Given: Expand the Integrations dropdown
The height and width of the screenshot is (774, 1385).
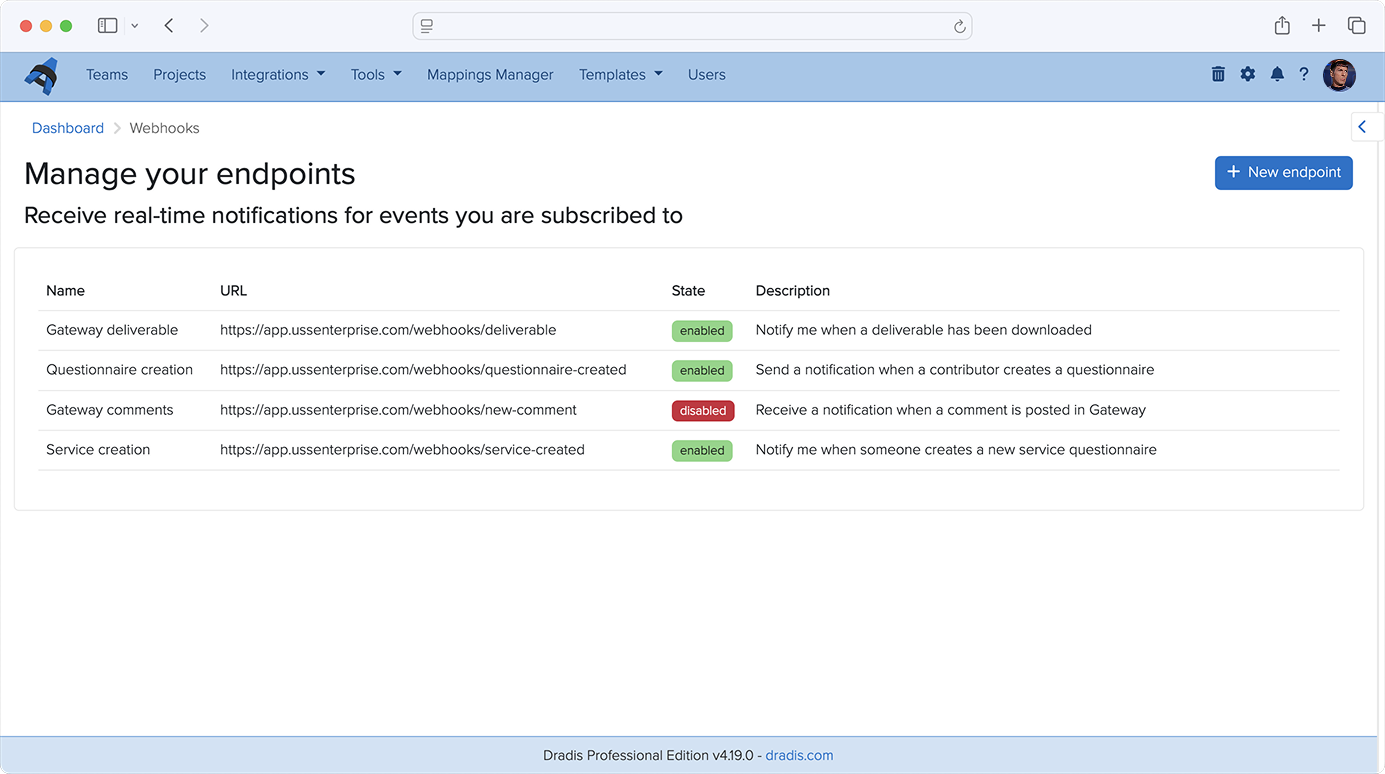Looking at the screenshot, I should click(278, 75).
